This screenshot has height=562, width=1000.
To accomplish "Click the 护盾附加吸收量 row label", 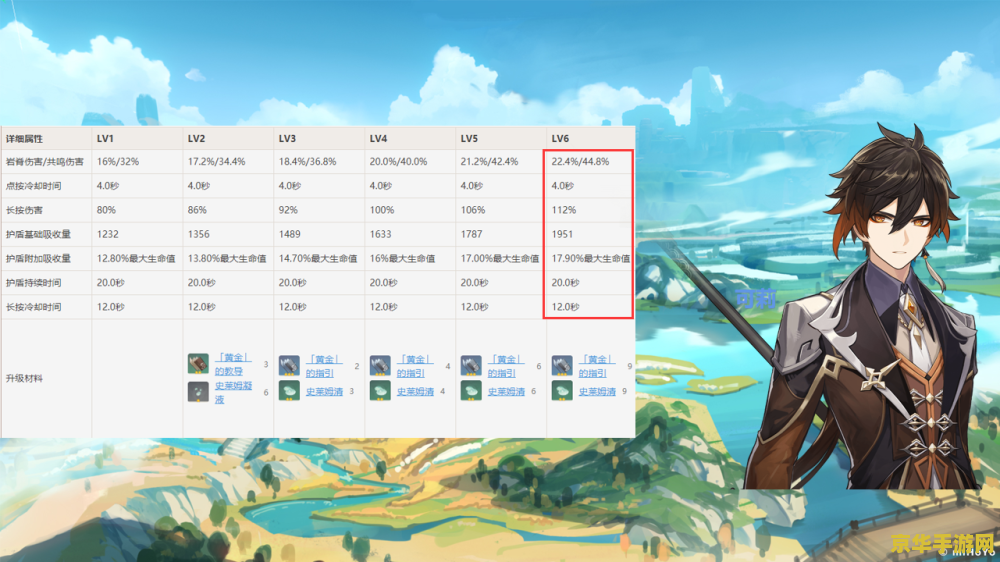I will 38,258.
